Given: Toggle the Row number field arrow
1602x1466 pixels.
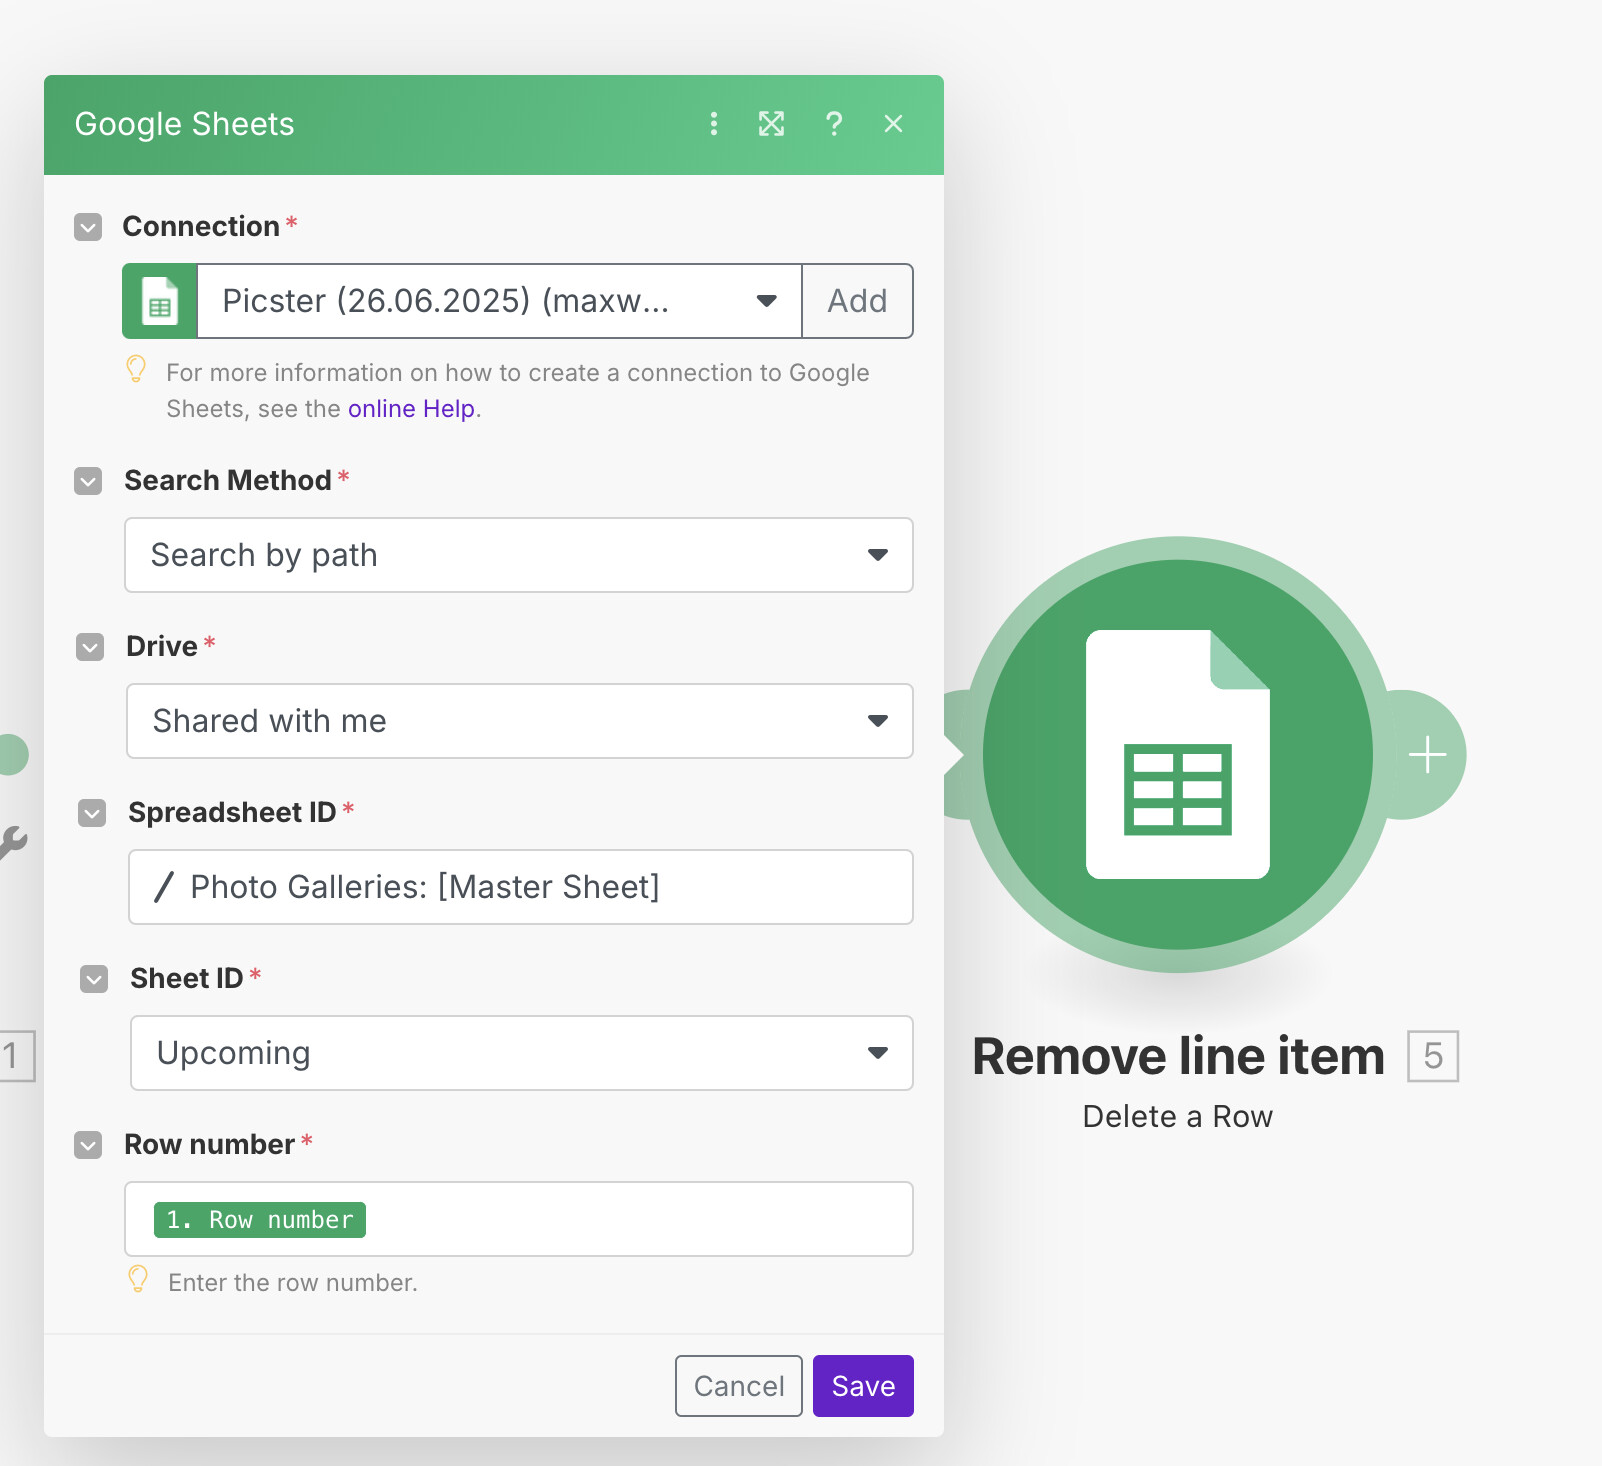Looking at the screenshot, I should pyautogui.click(x=88, y=1145).
